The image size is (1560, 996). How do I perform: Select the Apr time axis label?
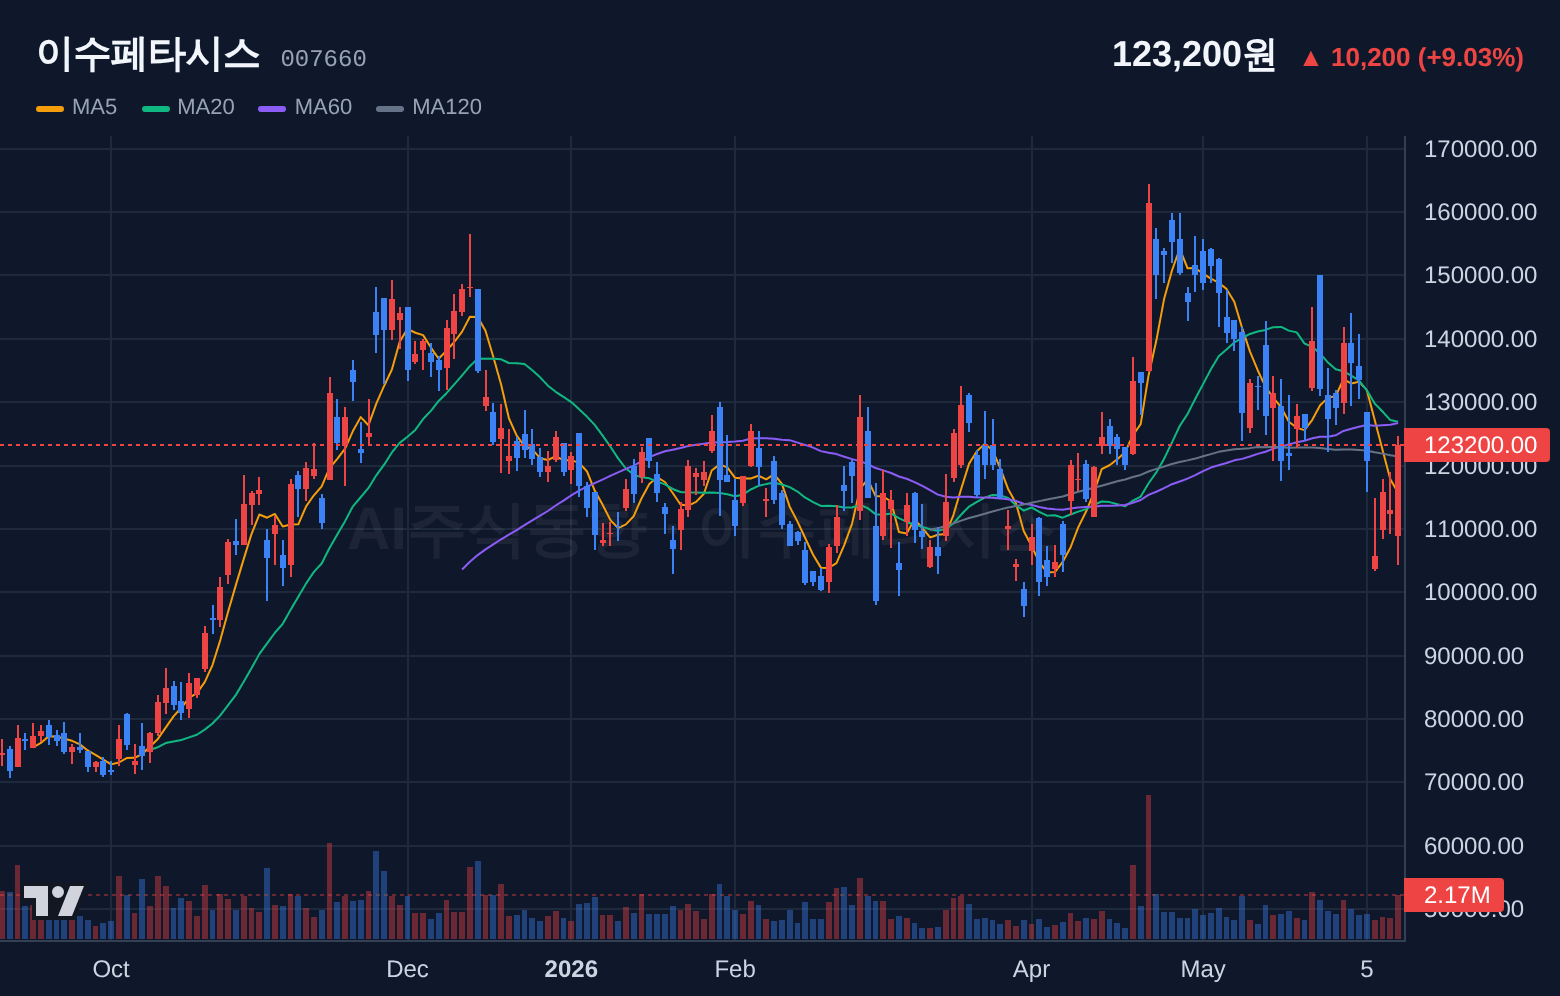(x=1031, y=969)
